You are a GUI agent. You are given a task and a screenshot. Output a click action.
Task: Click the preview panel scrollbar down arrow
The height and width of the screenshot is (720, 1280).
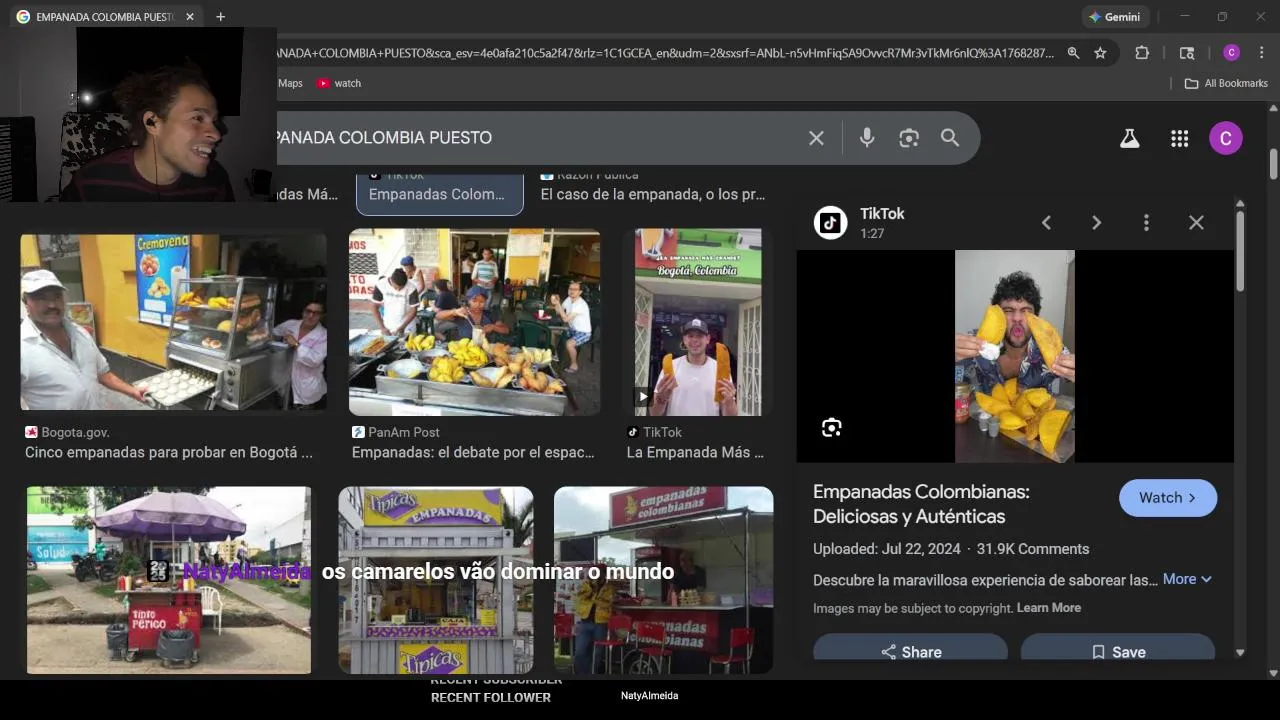1240,653
